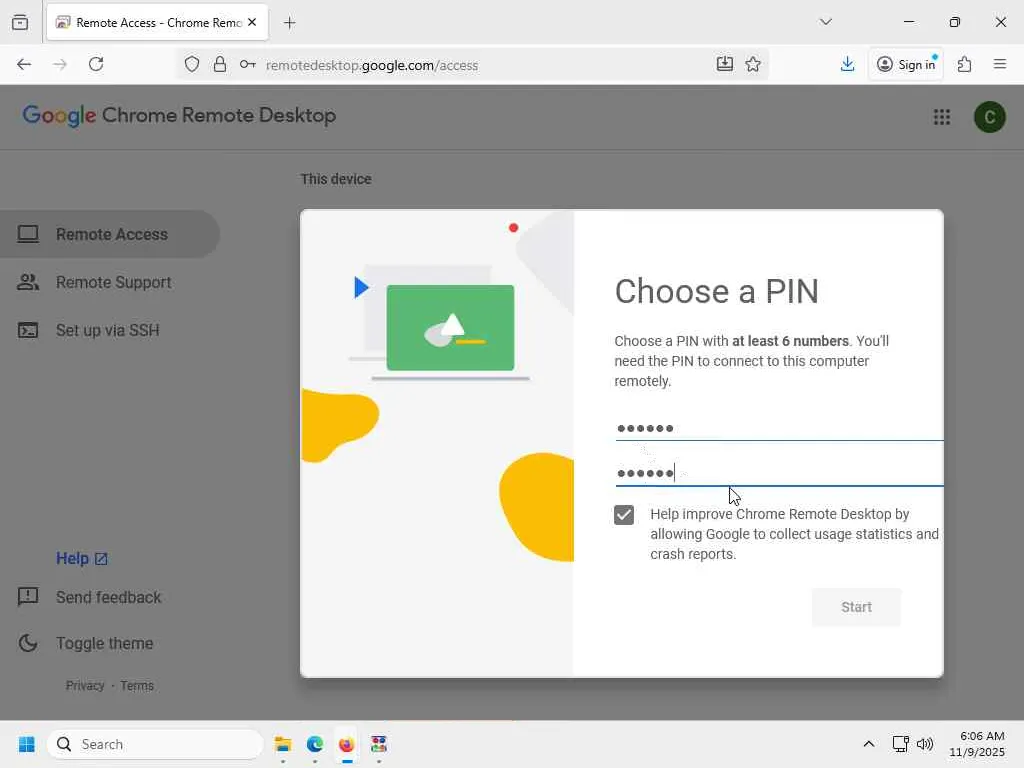Image resolution: width=1024 pixels, height=768 pixels.
Task: Click the Firefox View icon left of the tabs
Action: pos(20,22)
